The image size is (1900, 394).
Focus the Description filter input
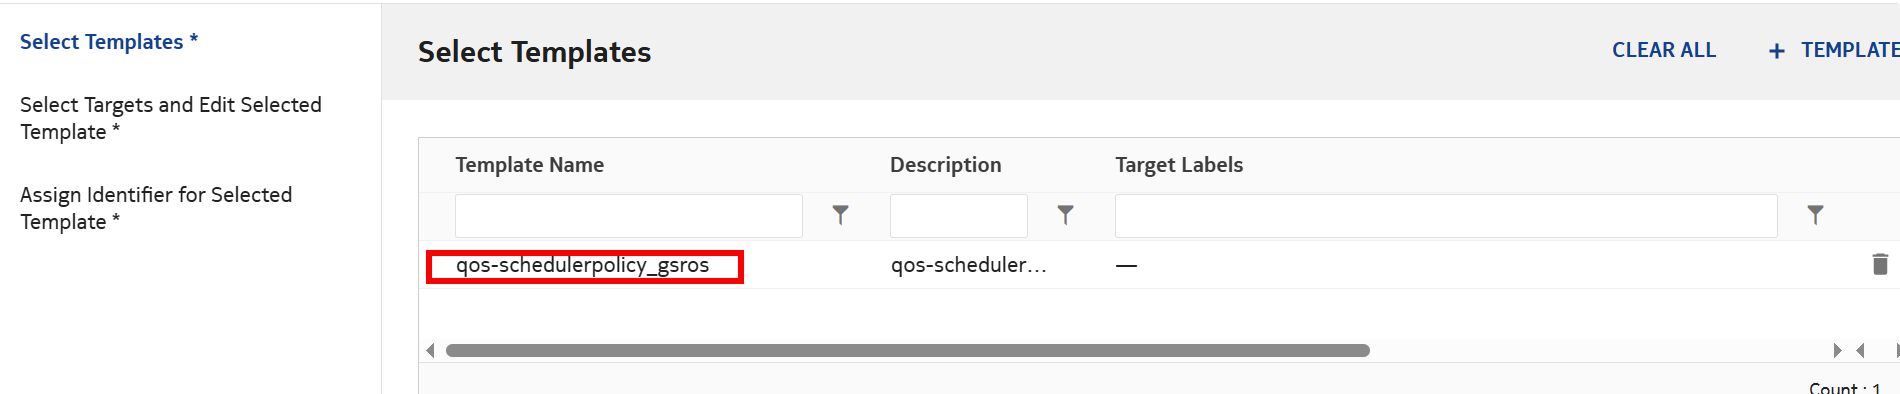click(x=959, y=216)
